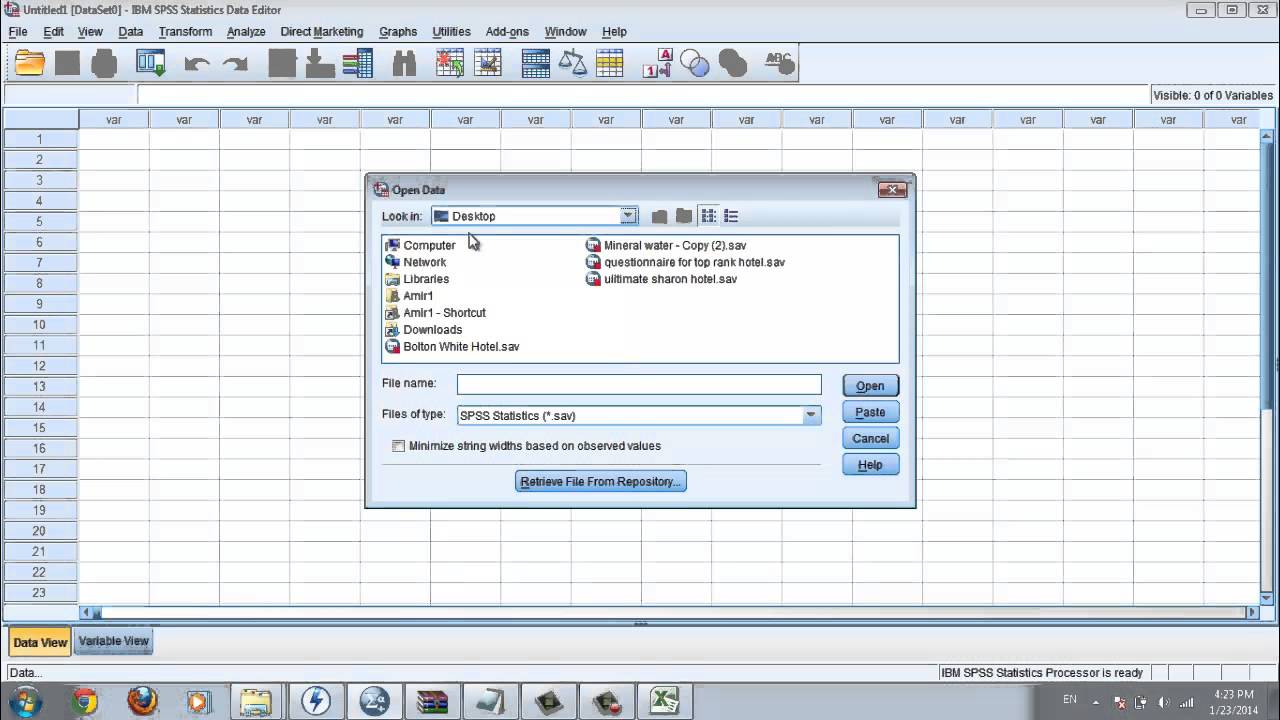Open the Recall recently used dialogs icon
Image resolution: width=1280 pixels, height=720 pixels.
[x=151, y=63]
